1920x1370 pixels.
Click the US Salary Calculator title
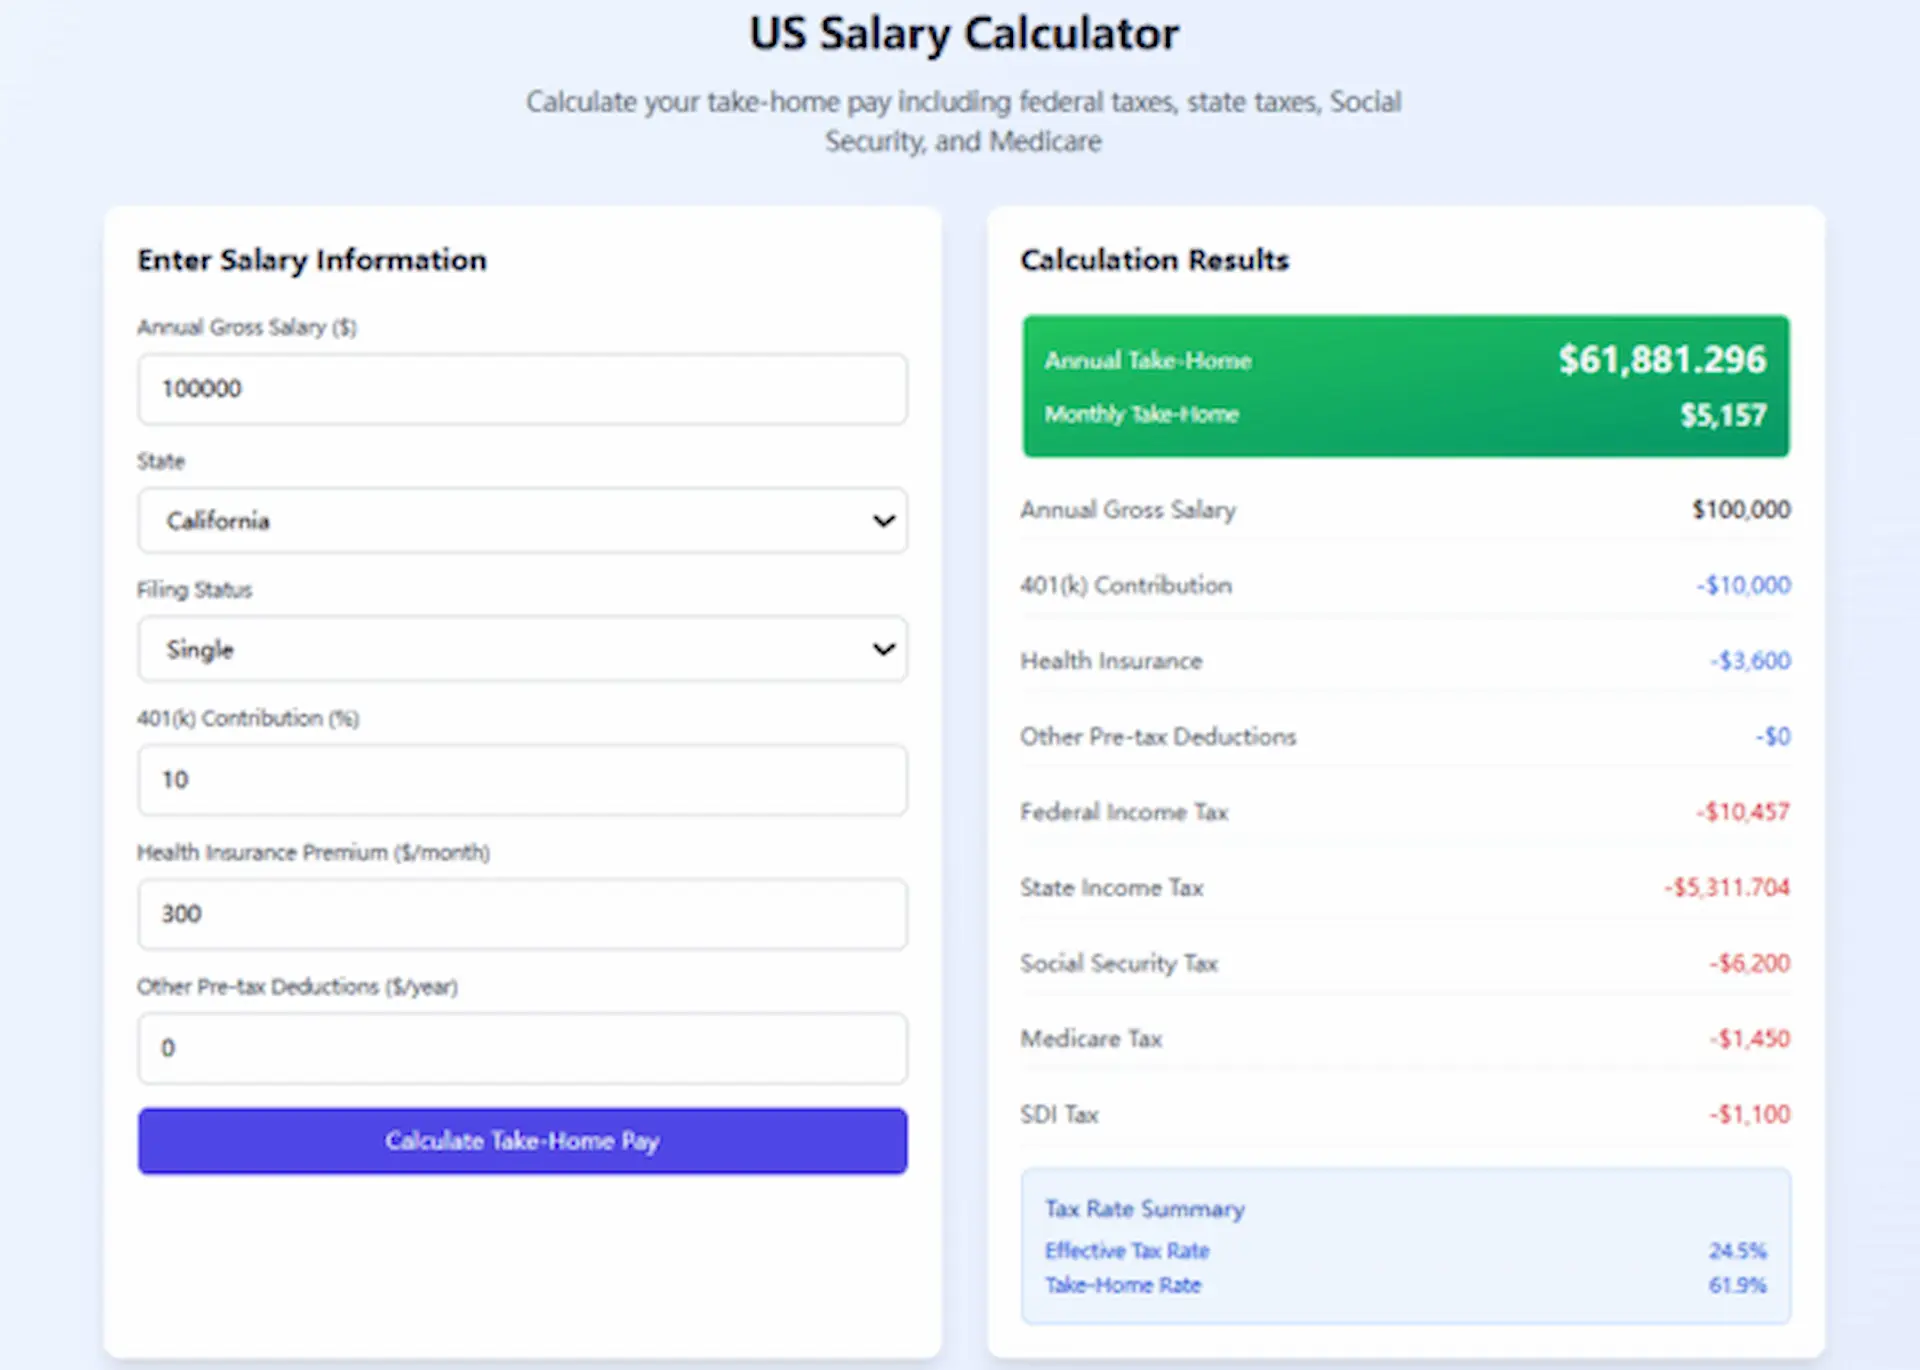pyautogui.click(x=962, y=33)
